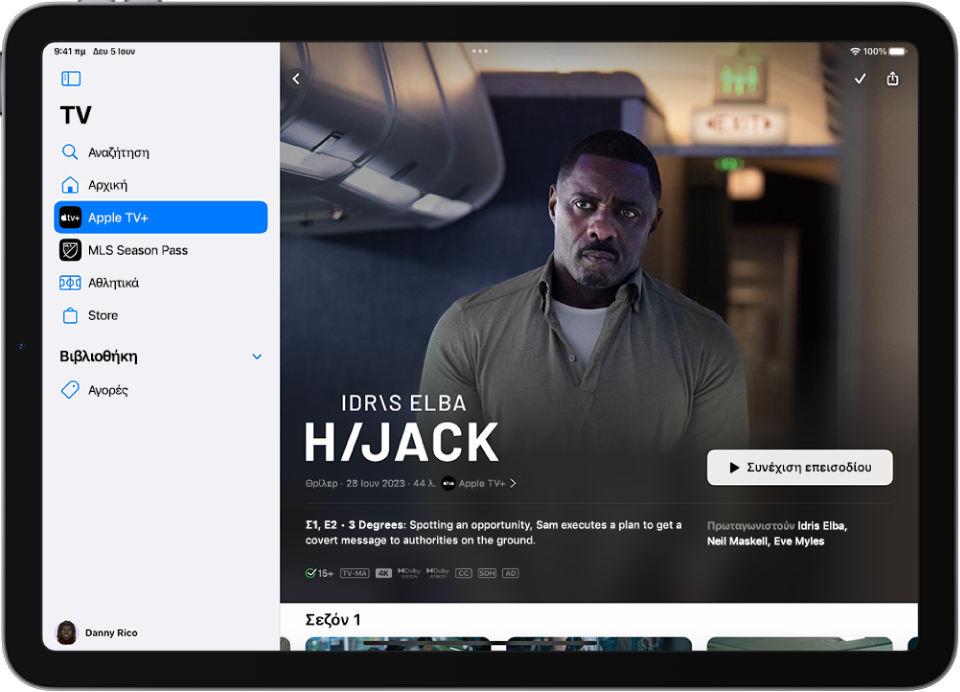Go to Αρχική via its home icon
The width and height of the screenshot is (960, 692).
(x=70, y=184)
